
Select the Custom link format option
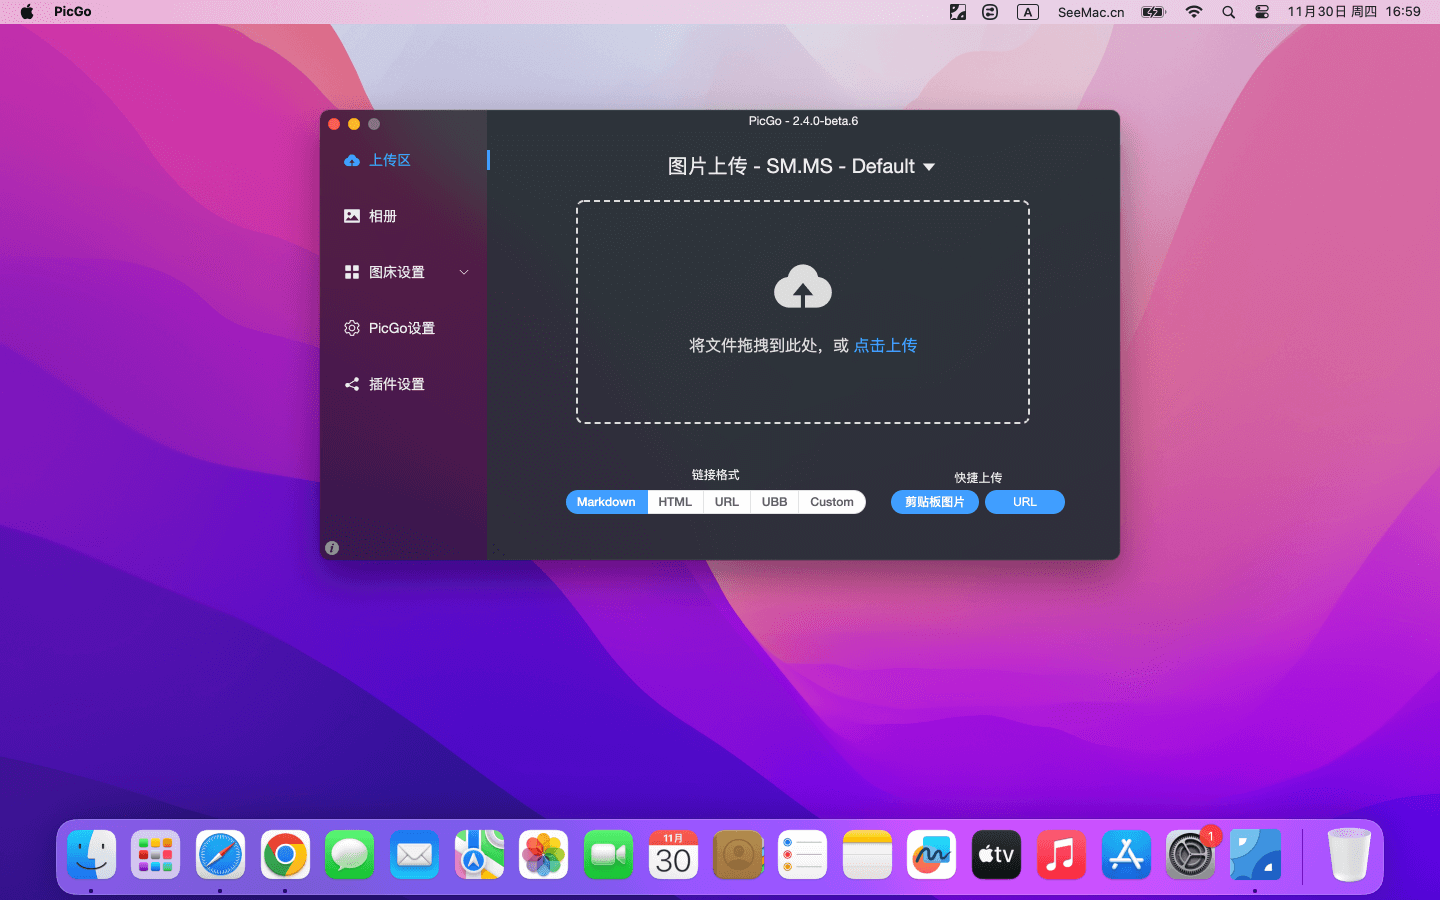[x=831, y=502]
